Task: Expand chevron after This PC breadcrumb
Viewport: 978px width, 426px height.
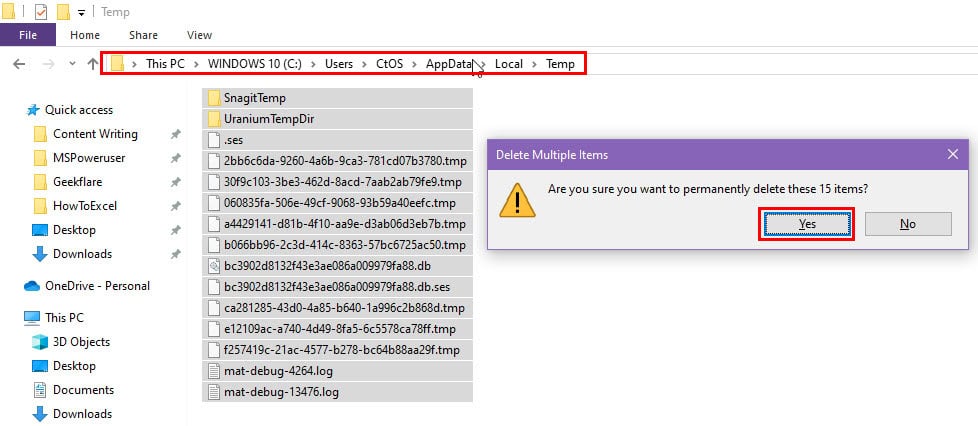Action: pyautogui.click(x=196, y=64)
